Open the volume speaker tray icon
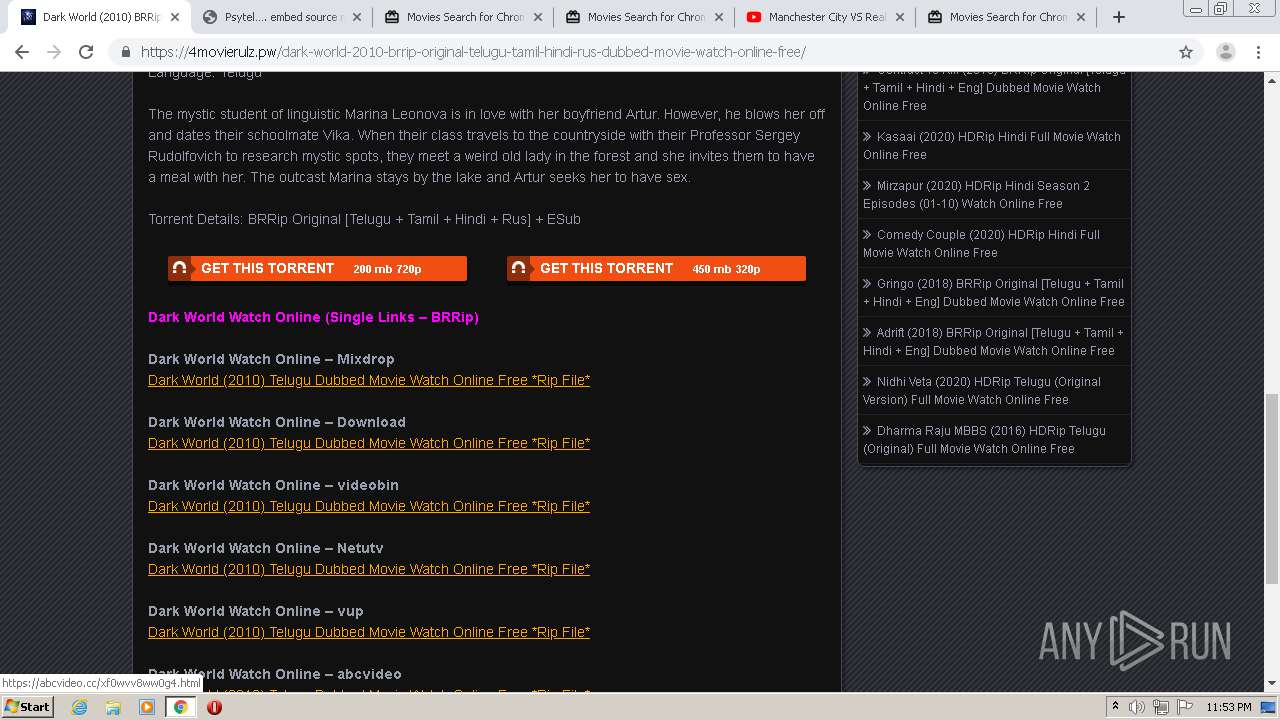Image resolution: width=1280 pixels, height=720 pixels. (x=1137, y=707)
